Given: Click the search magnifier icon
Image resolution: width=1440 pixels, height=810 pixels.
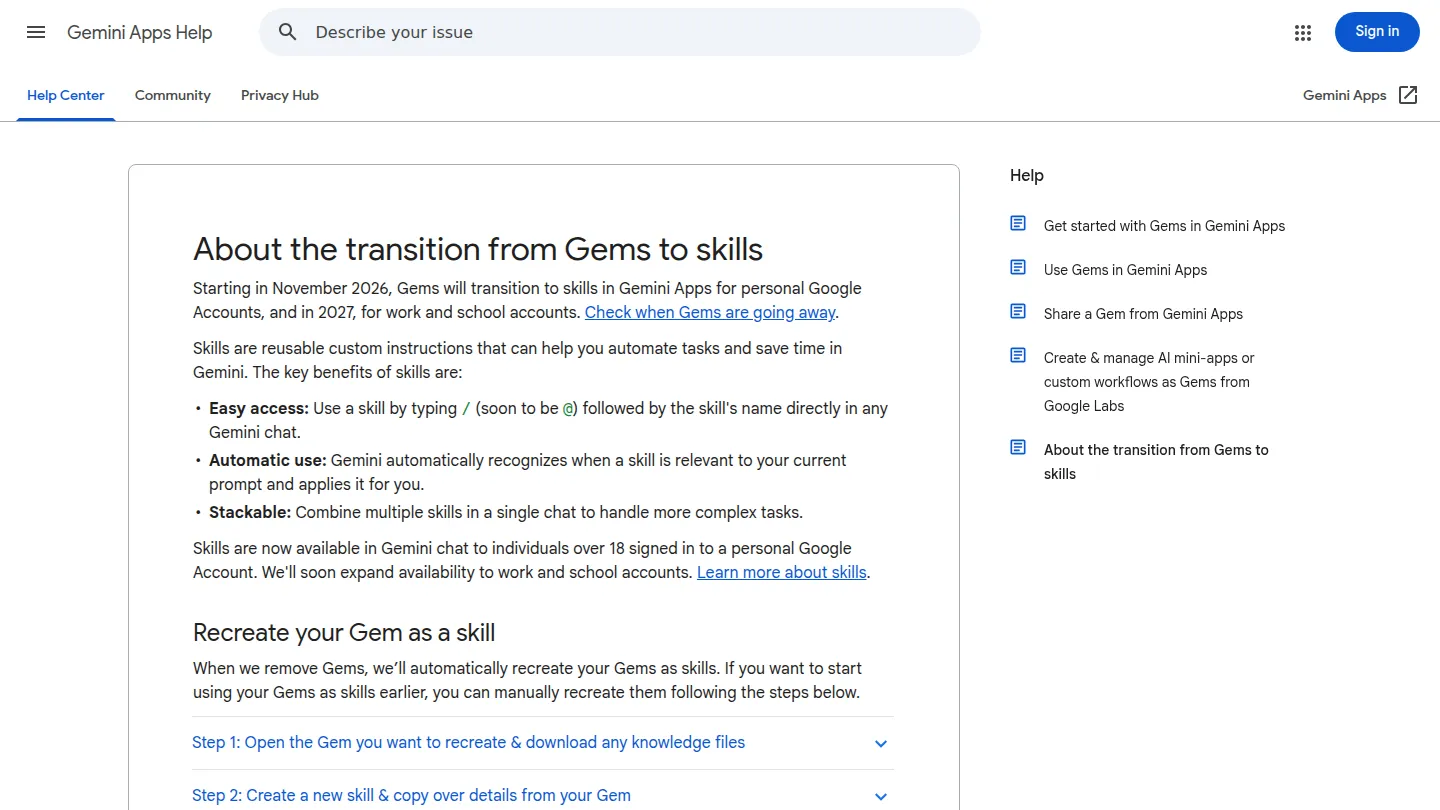Looking at the screenshot, I should click(x=288, y=32).
